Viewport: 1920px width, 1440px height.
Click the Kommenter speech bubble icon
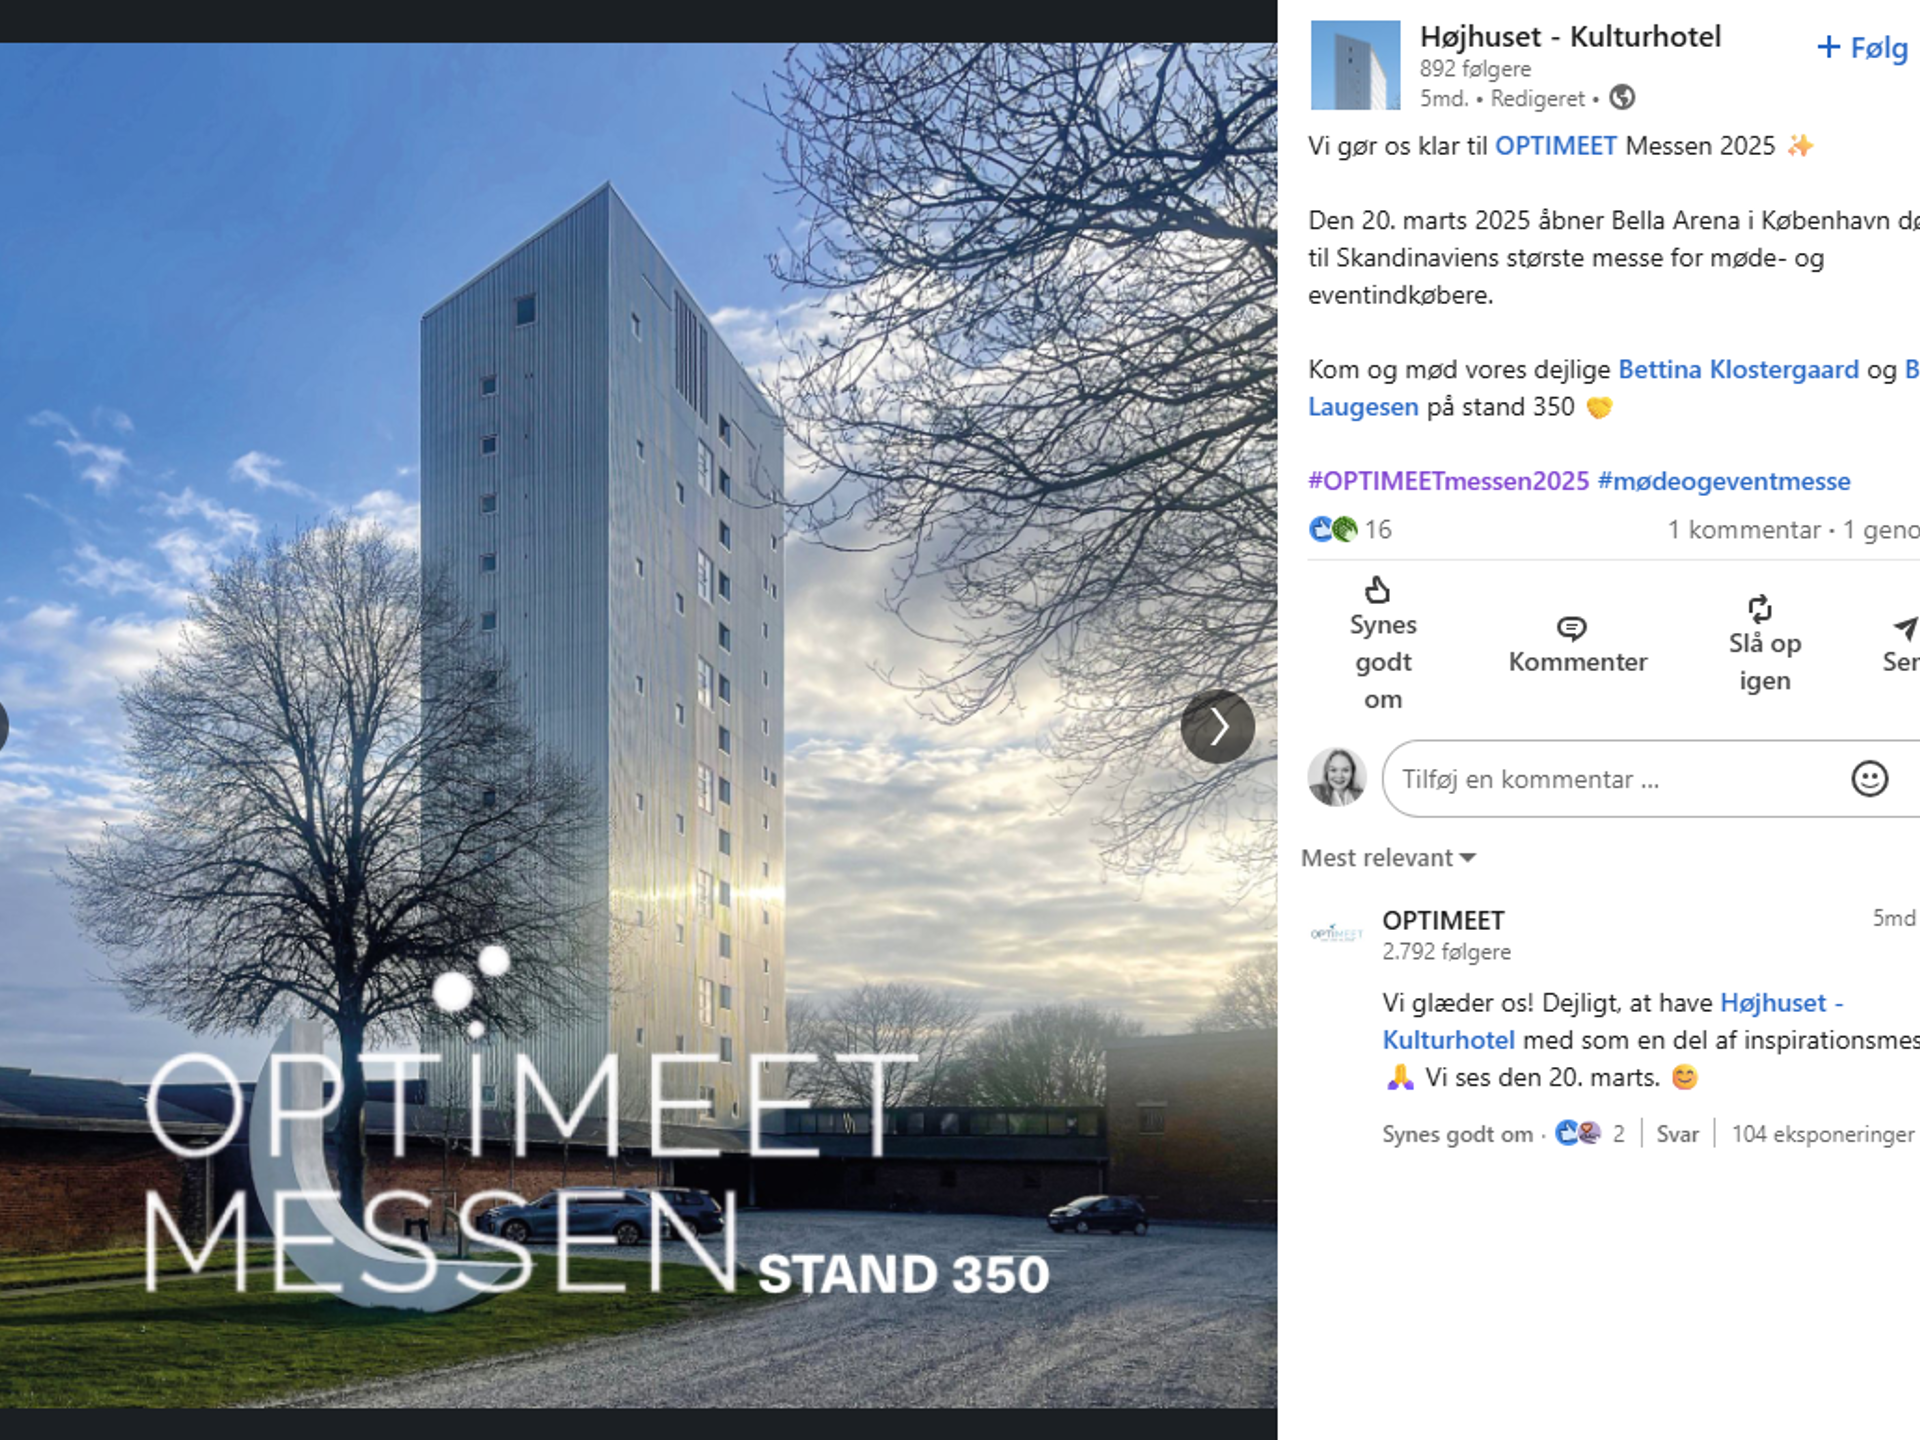coord(1571,628)
